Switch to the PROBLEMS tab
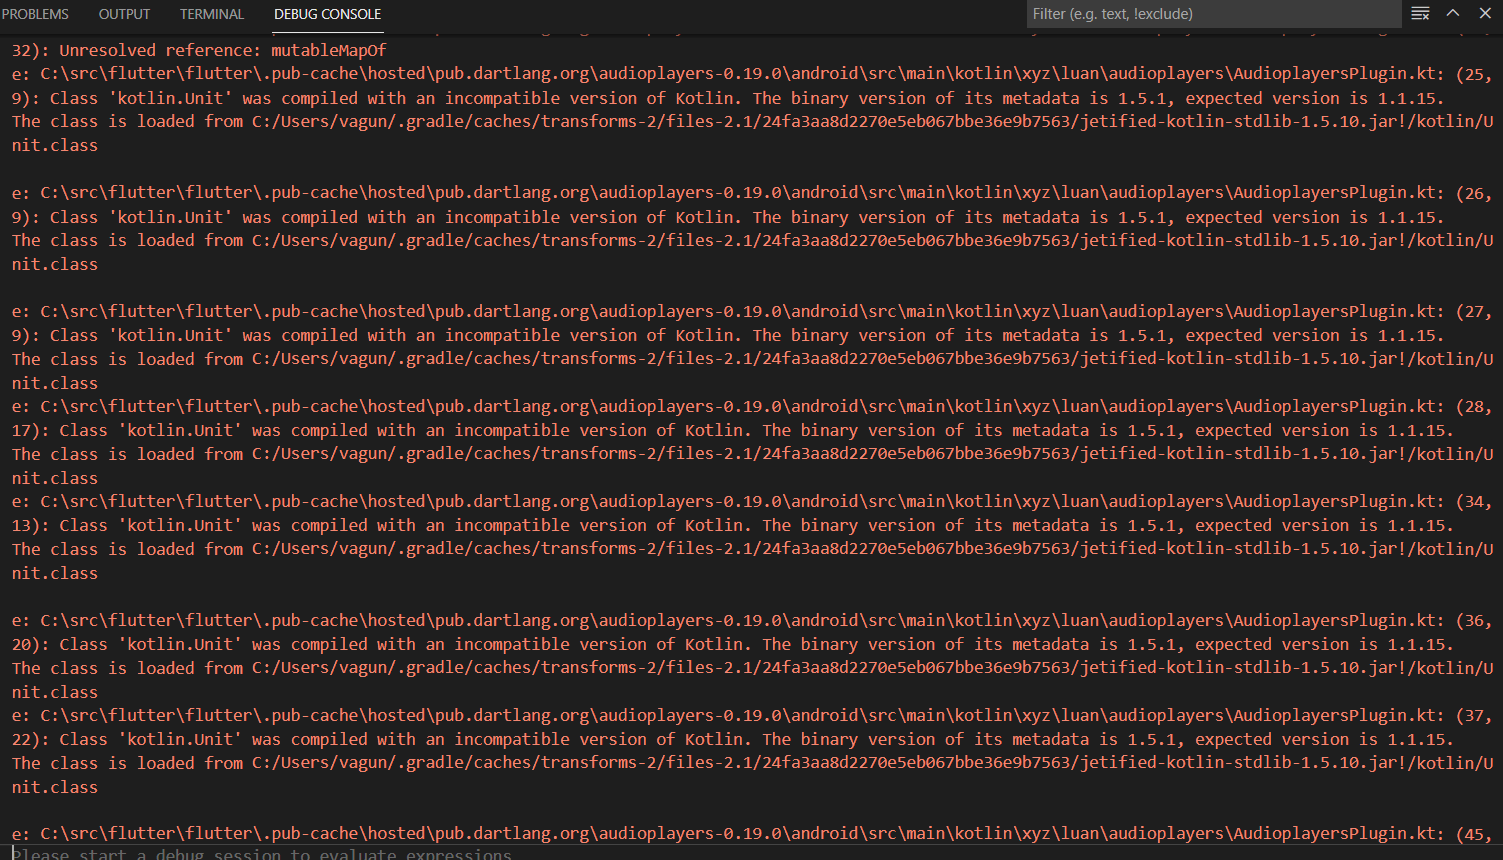The image size is (1503, 860). click(35, 14)
